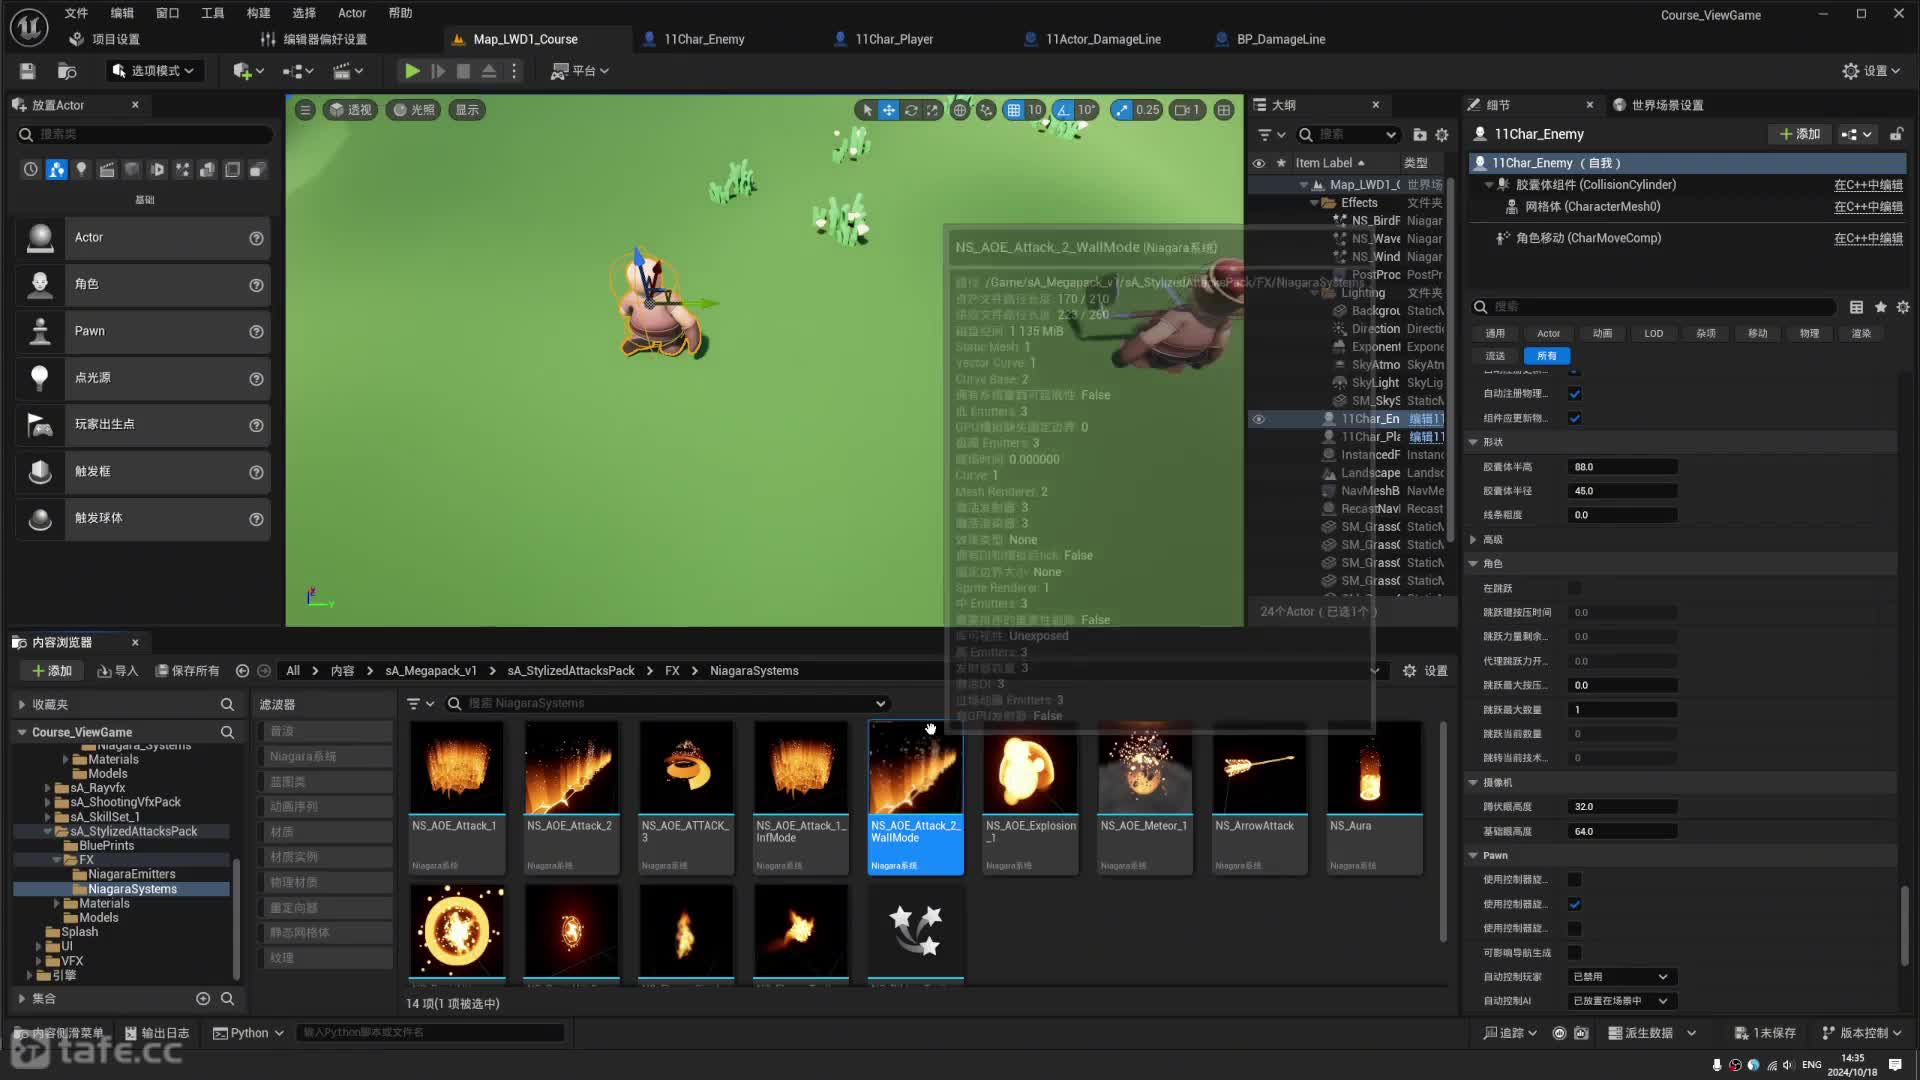Open the cinematics clapperboard dropdown
This screenshot has width=1920, height=1080.
click(348, 71)
